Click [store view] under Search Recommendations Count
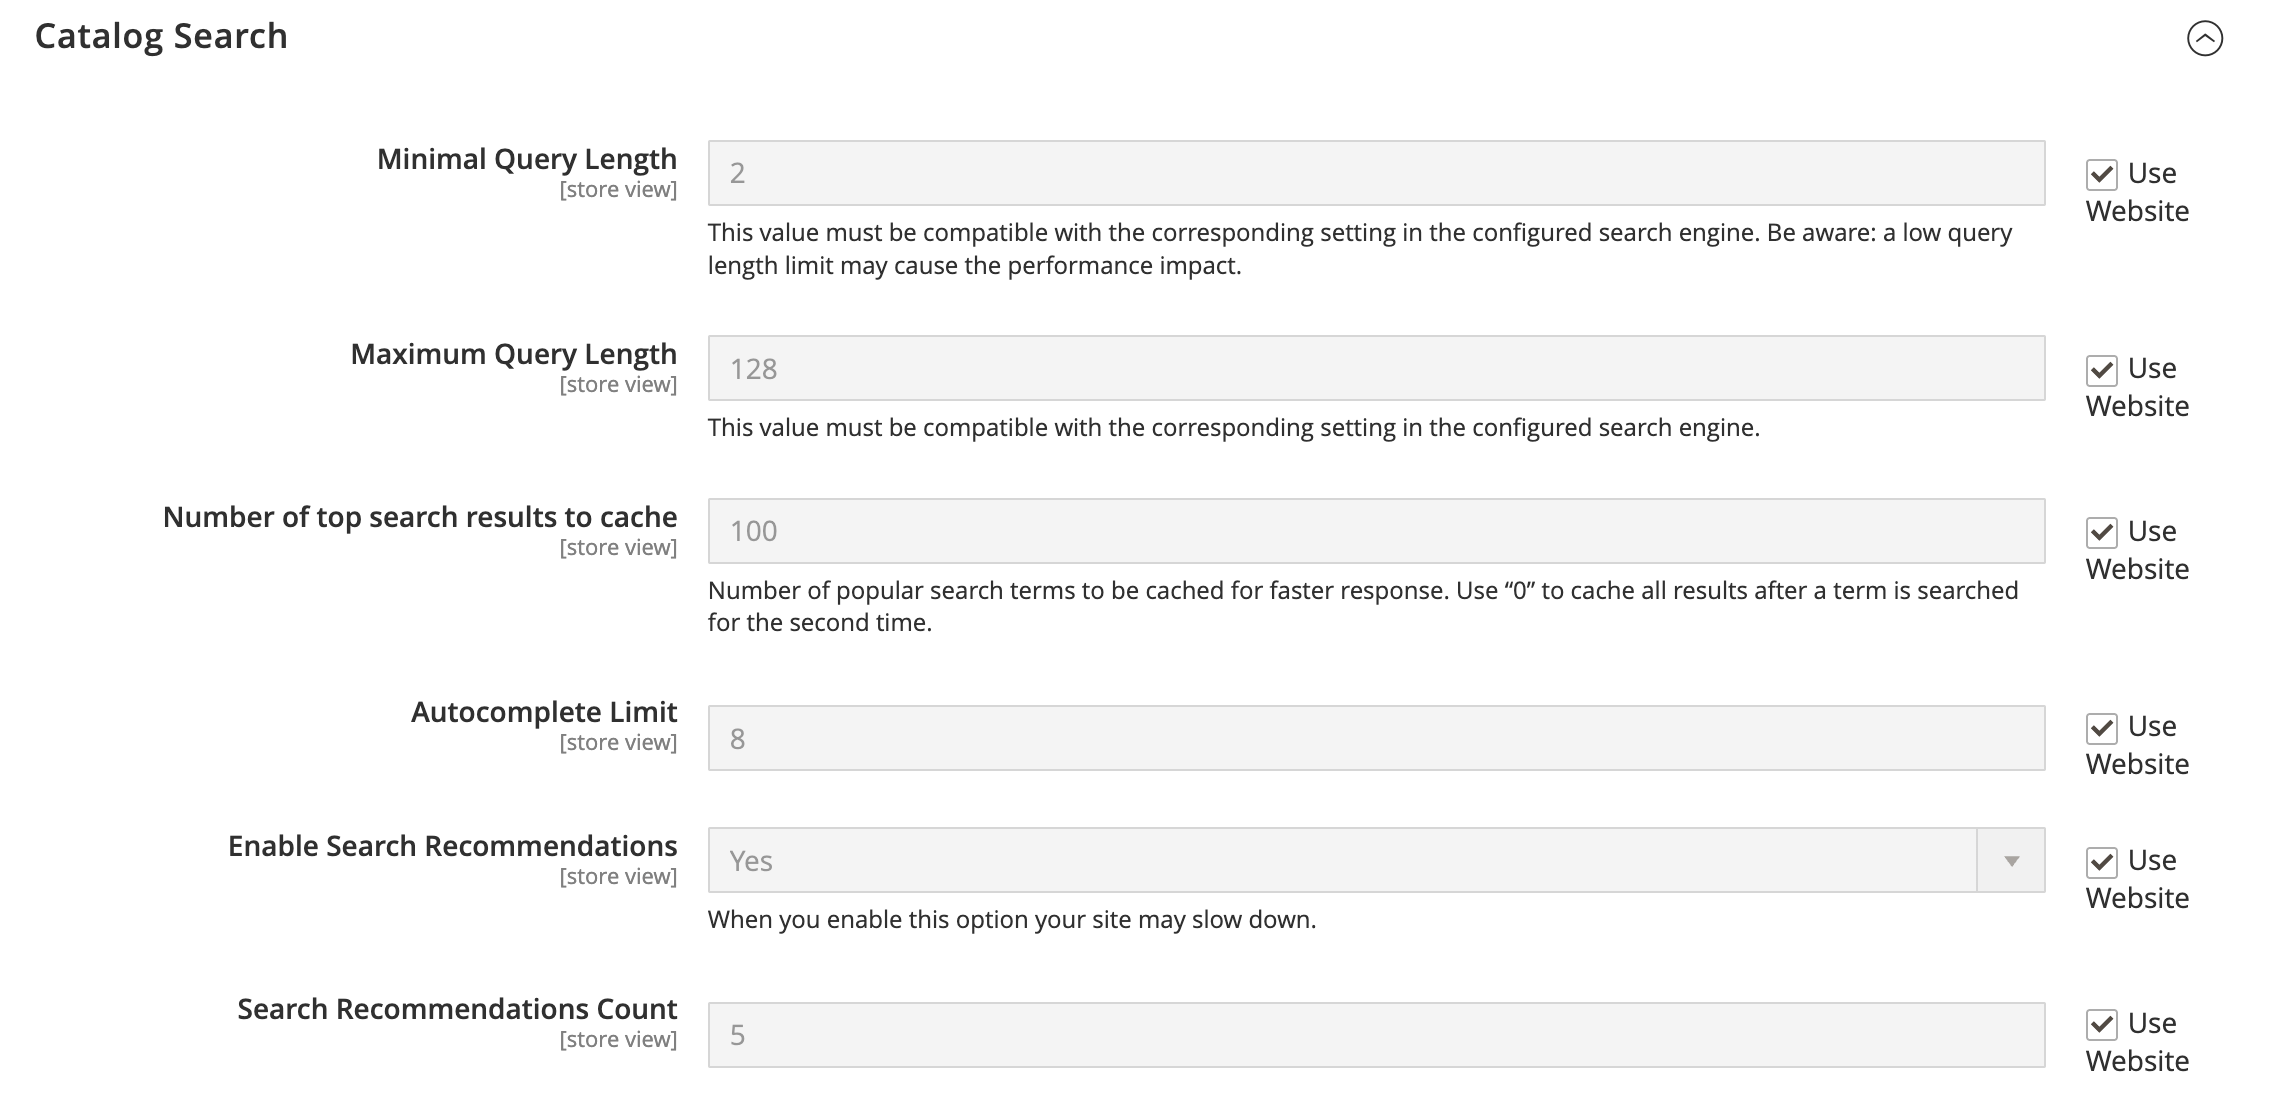 (618, 1039)
